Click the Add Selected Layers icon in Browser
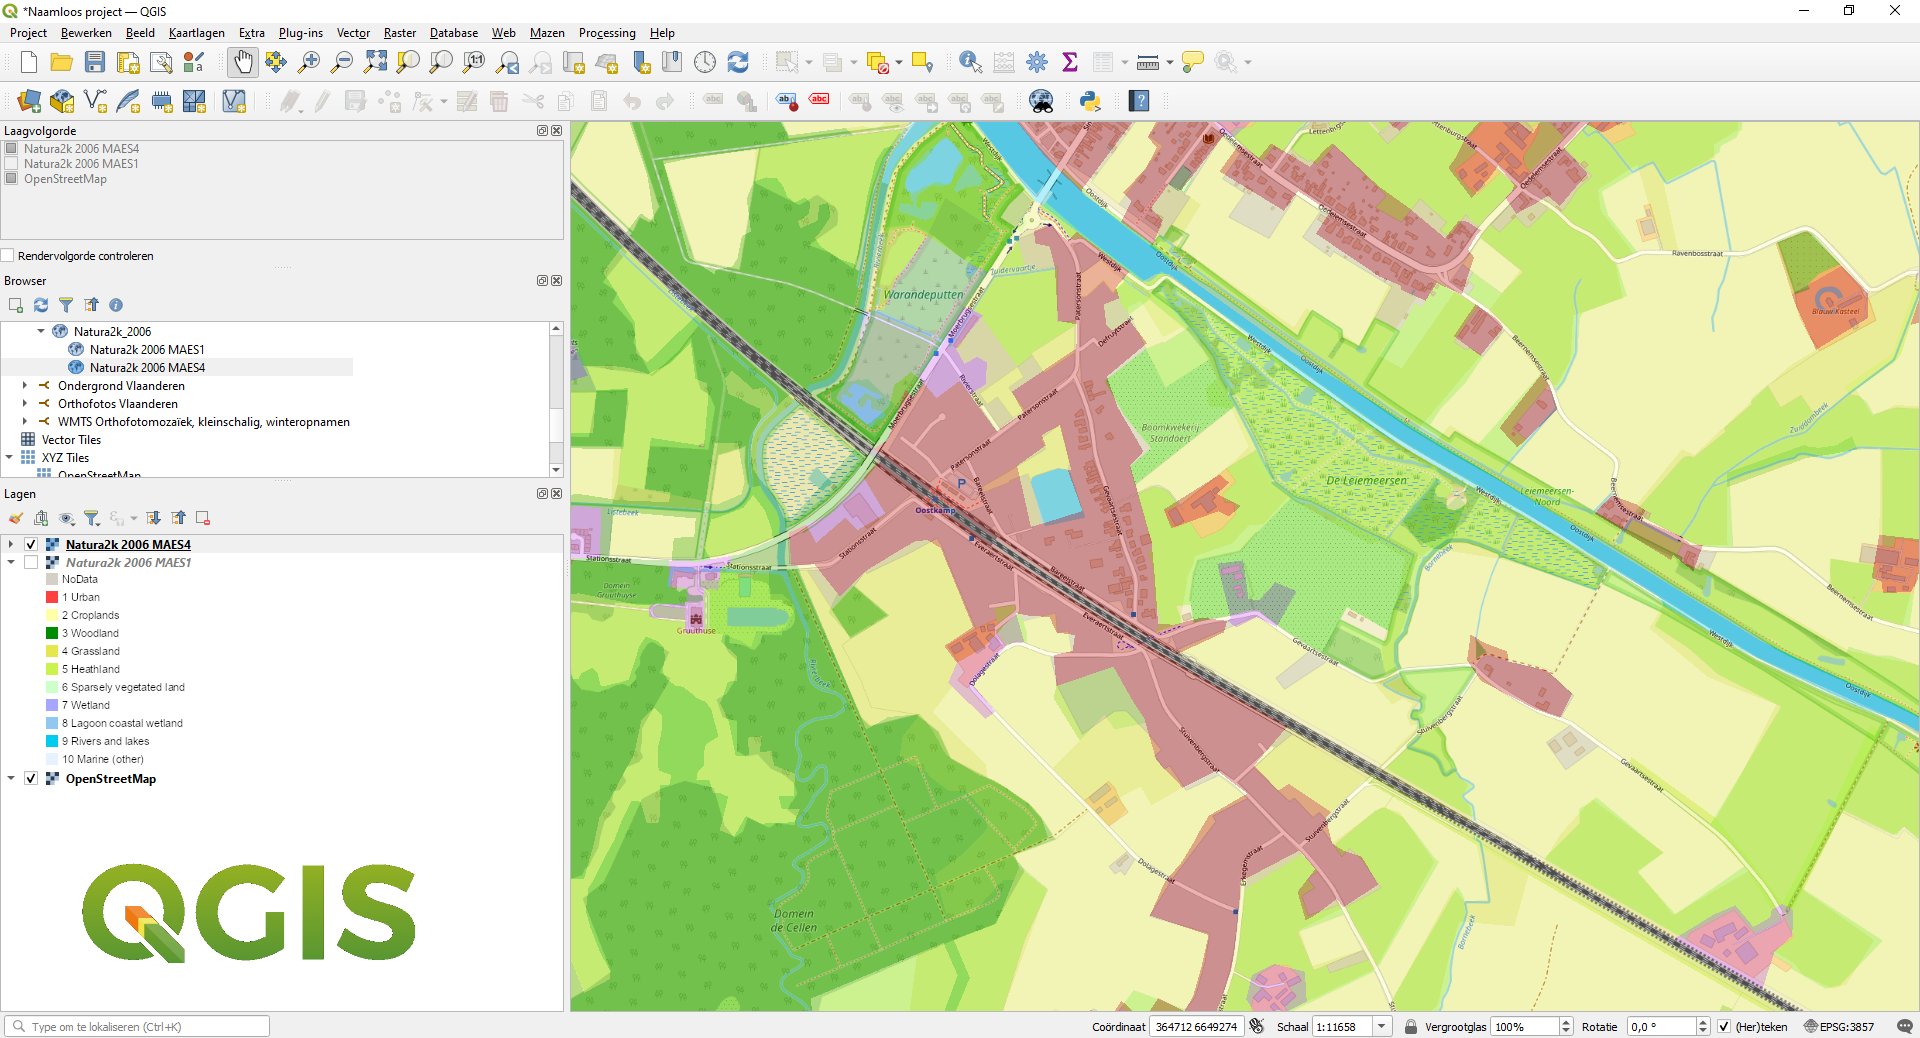The height and width of the screenshot is (1038, 1920). [16, 305]
